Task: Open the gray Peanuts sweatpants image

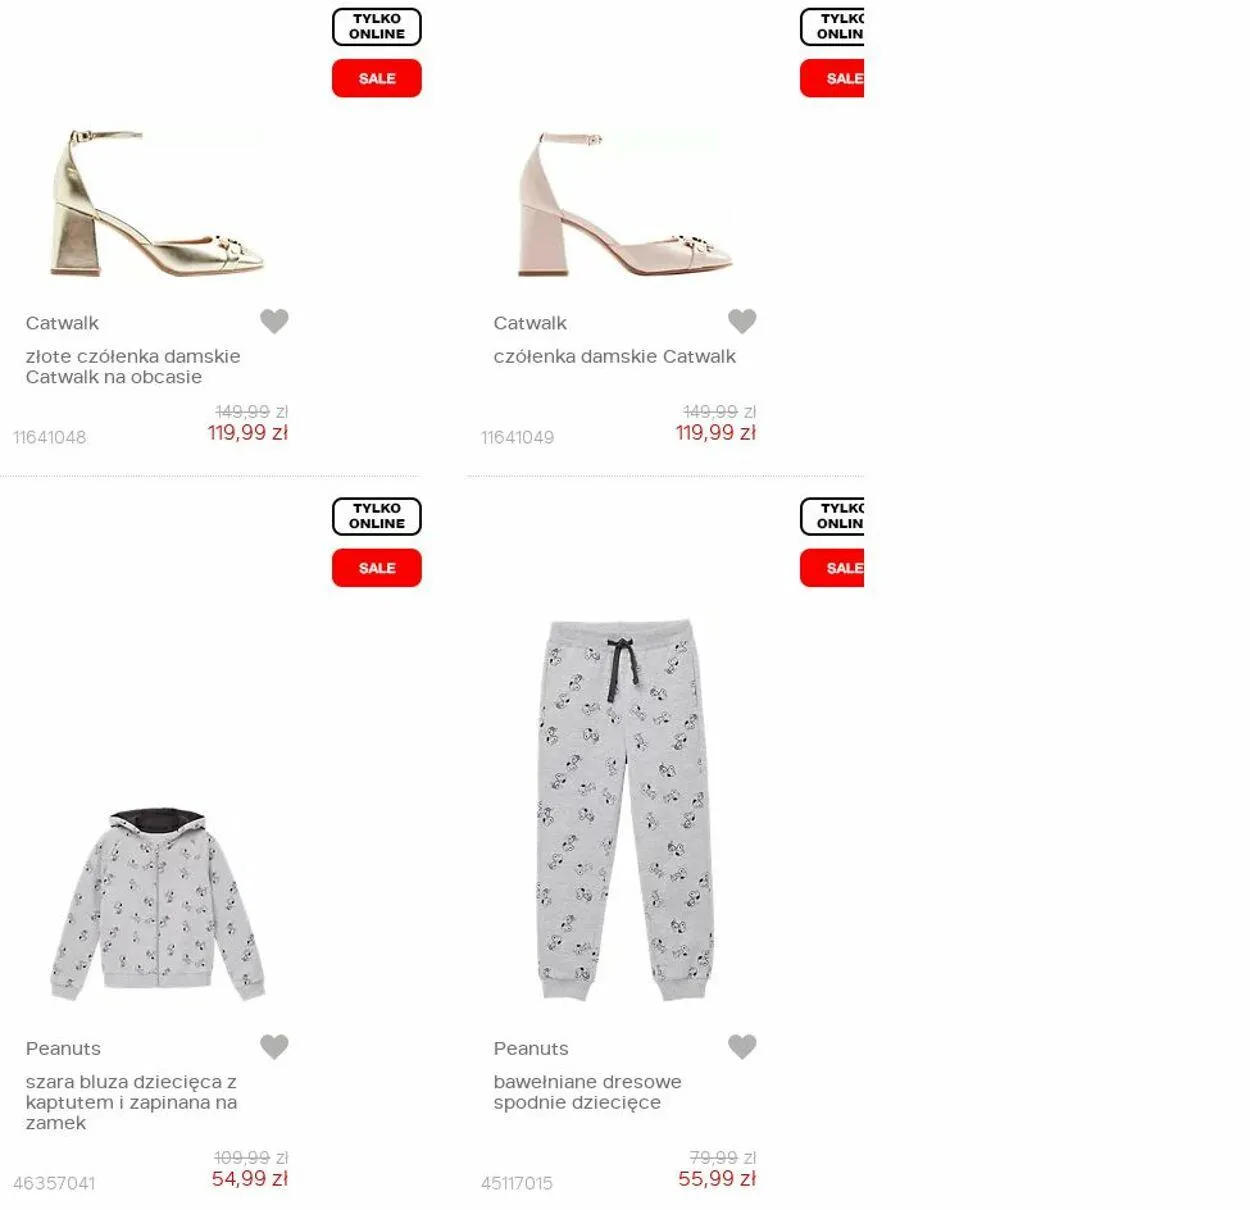Action: point(626,810)
